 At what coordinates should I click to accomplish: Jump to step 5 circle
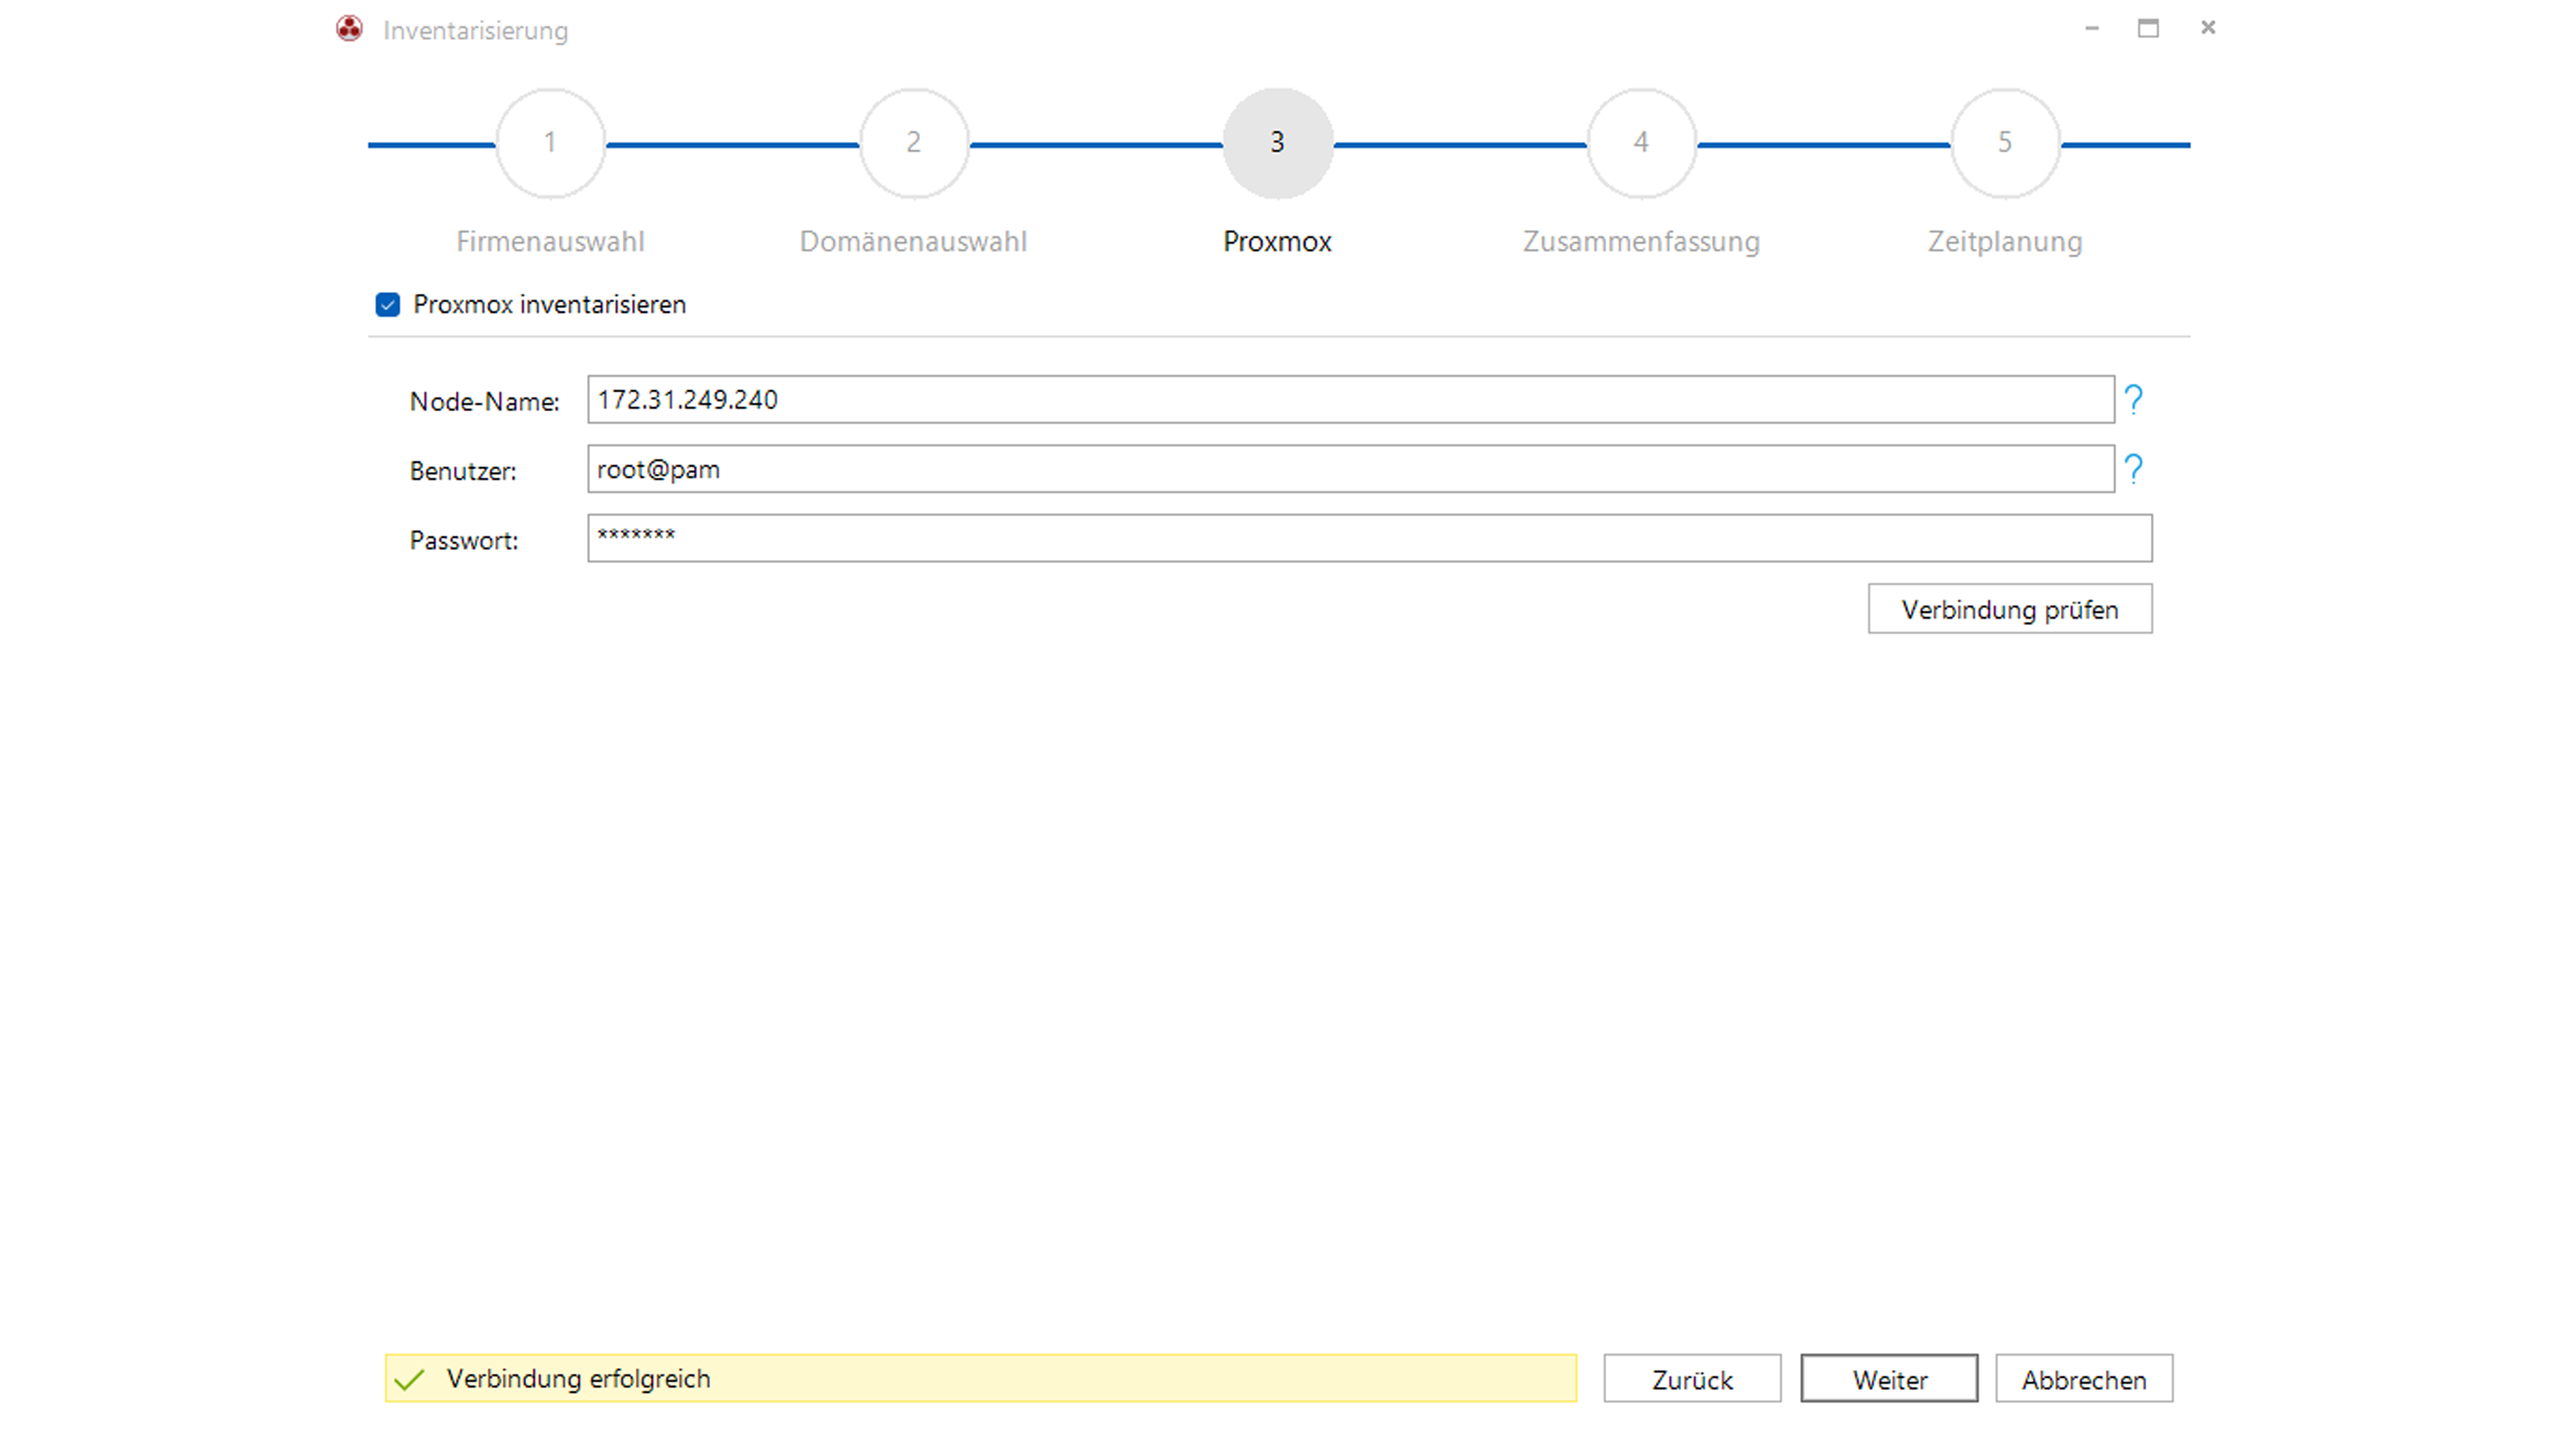[x=2005, y=143]
